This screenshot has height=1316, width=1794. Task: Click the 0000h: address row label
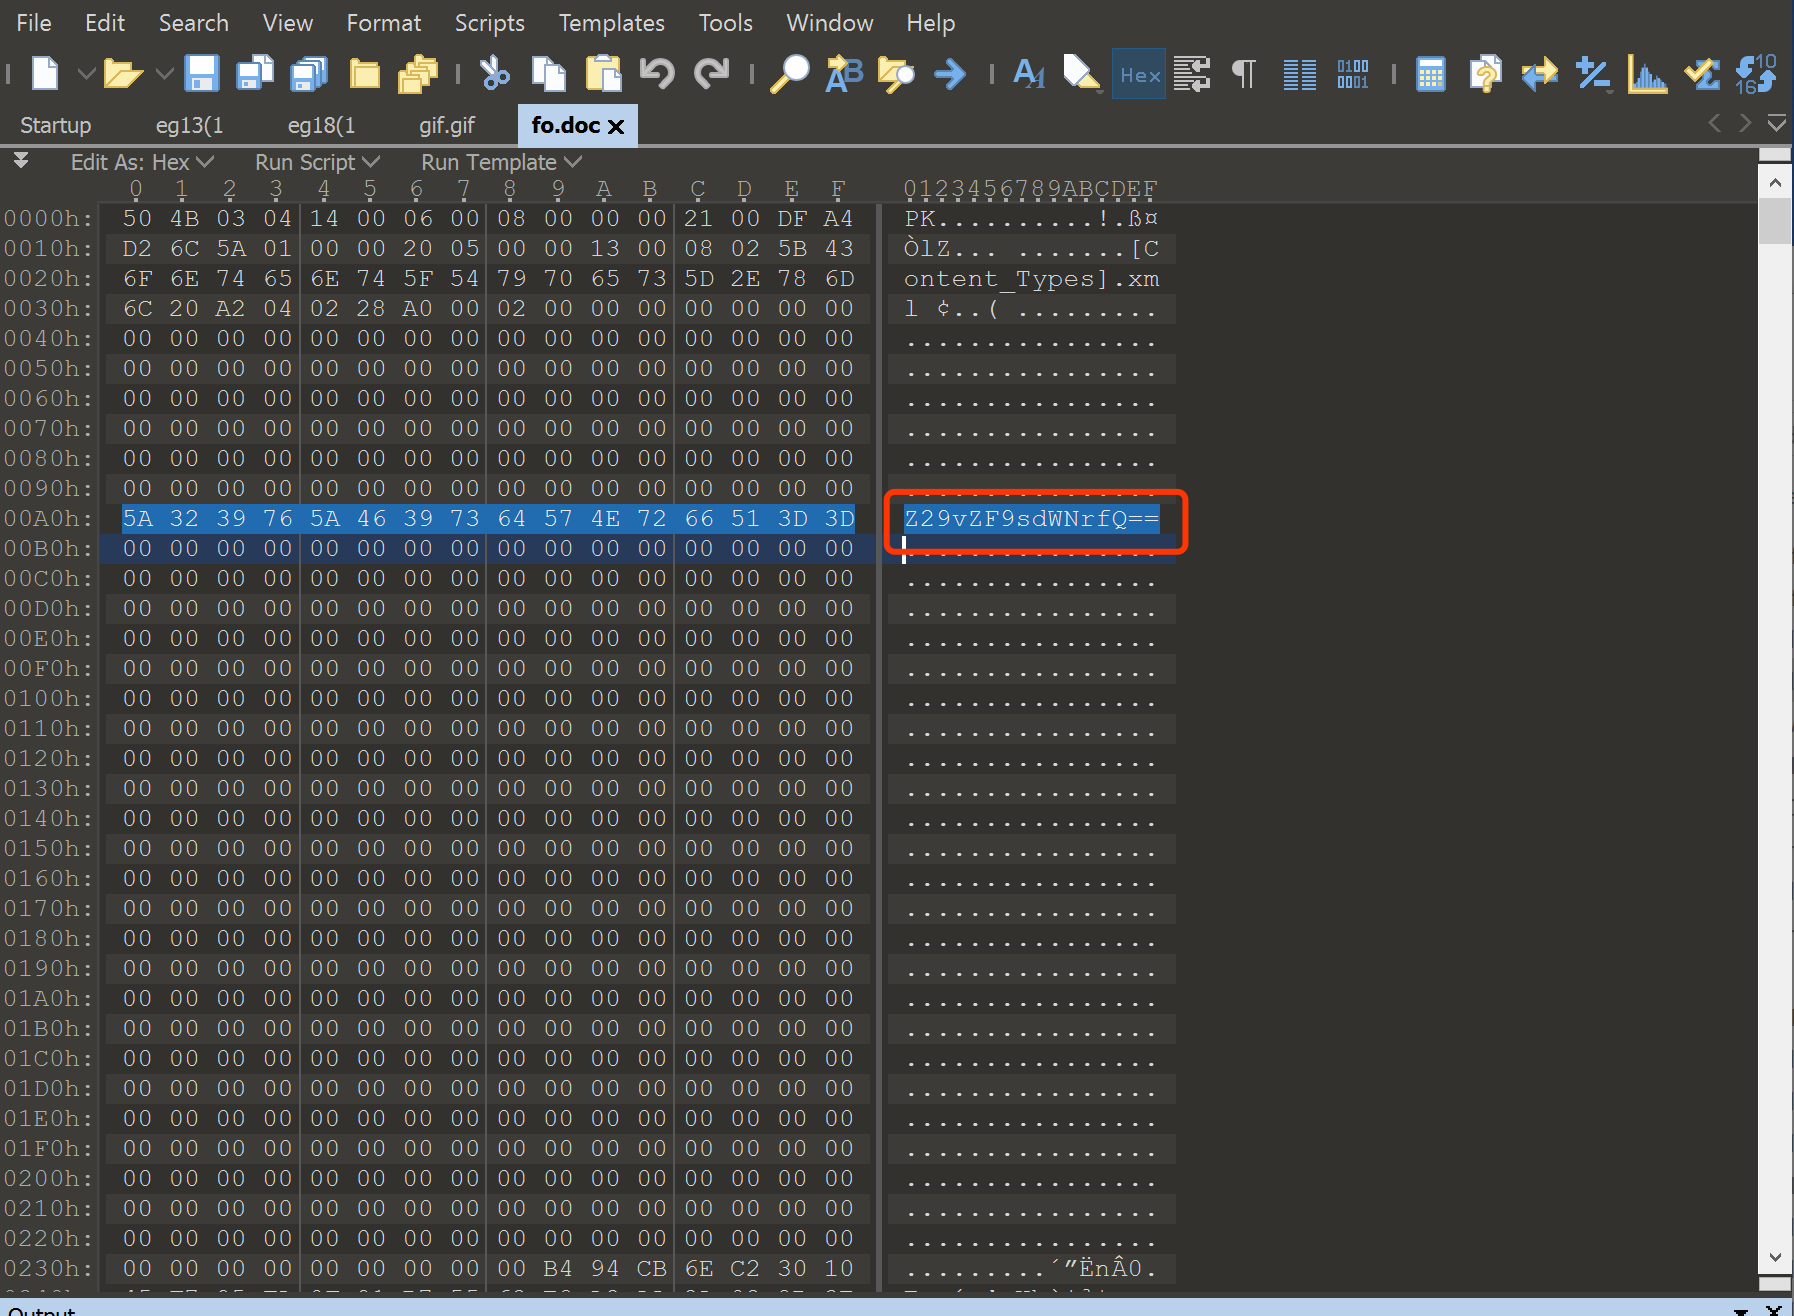[48, 218]
